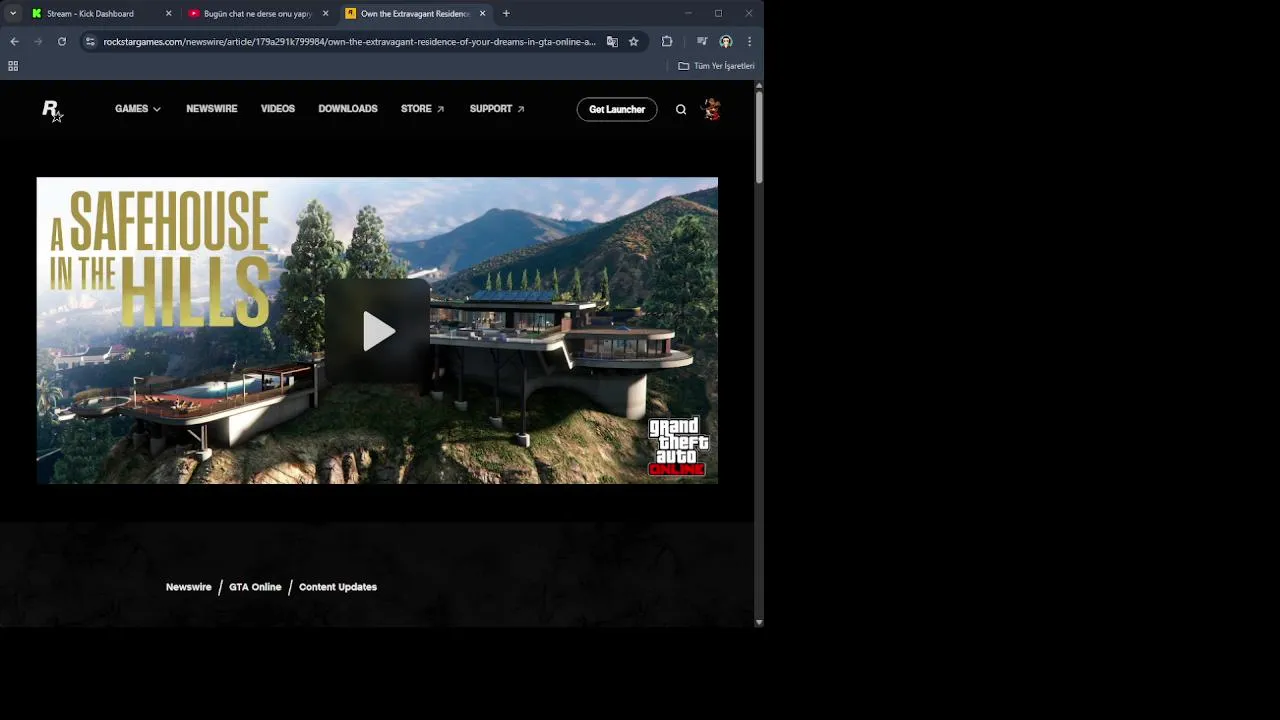Open the SUPPORT external link
Viewport: 1280px width, 720px height.
coord(497,109)
